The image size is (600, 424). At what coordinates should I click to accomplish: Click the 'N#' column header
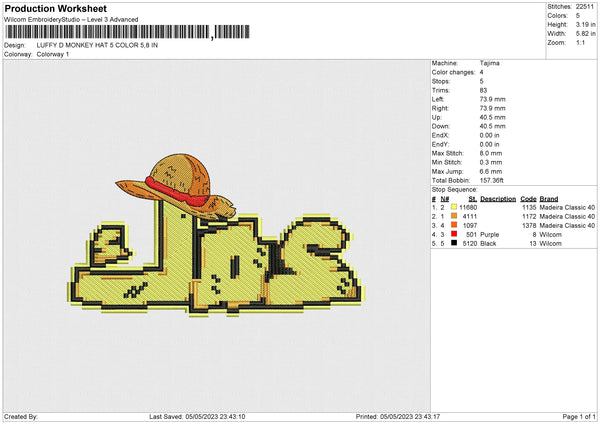pos(445,199)
